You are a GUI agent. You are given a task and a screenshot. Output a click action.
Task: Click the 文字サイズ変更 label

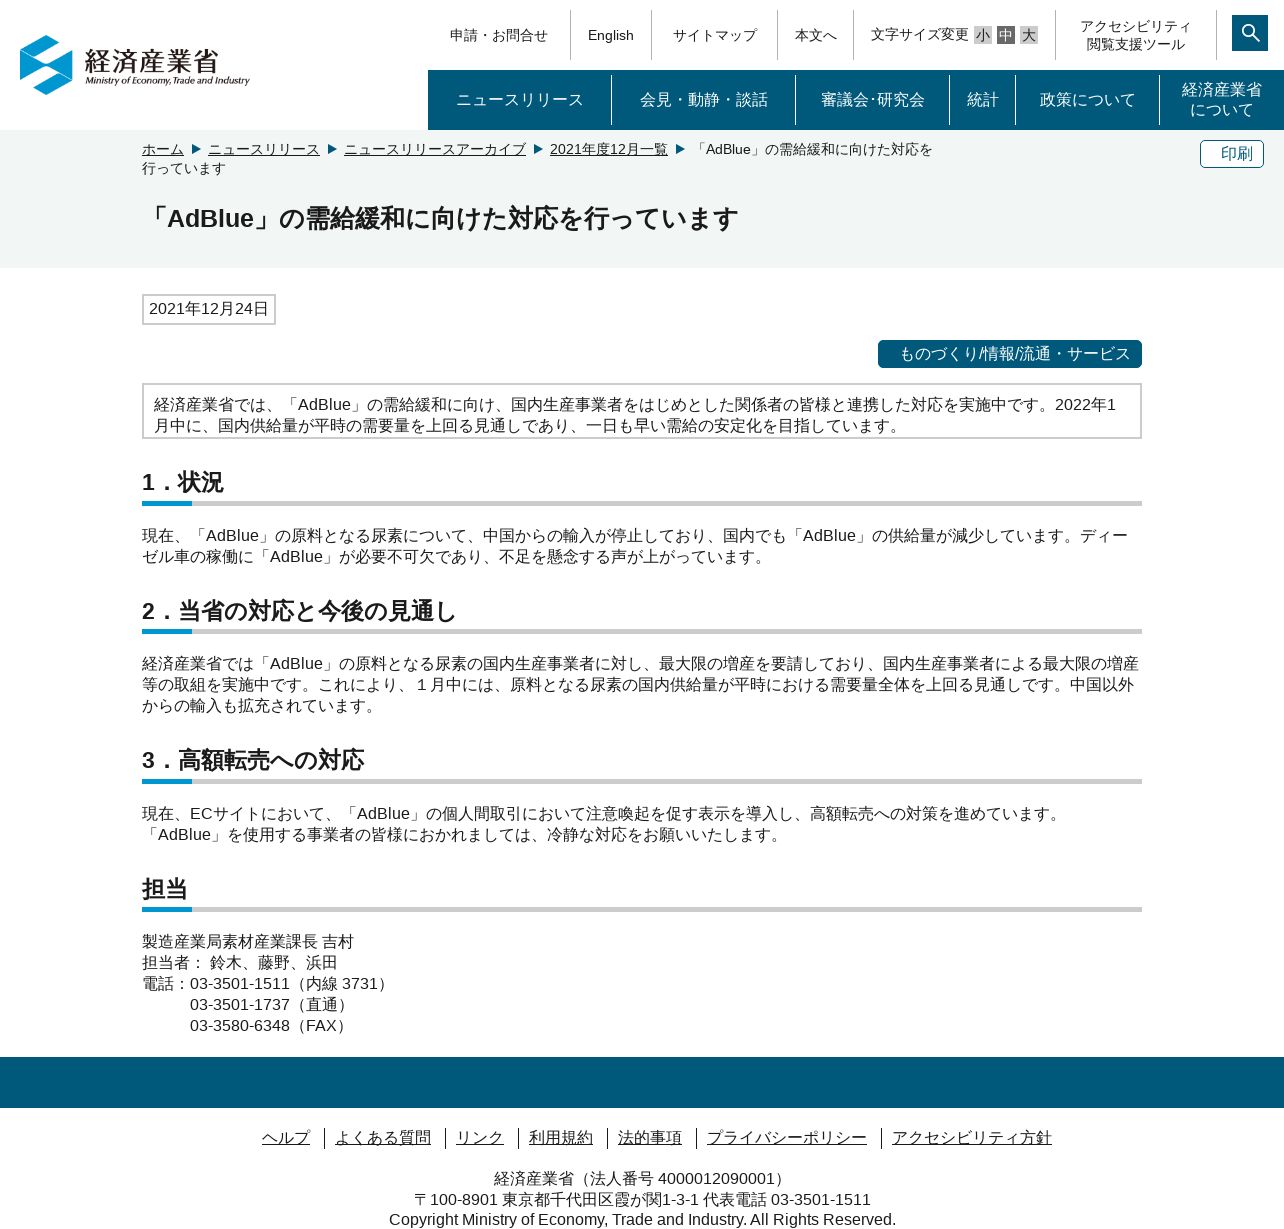pyautogui.click(x=920, y=35)
